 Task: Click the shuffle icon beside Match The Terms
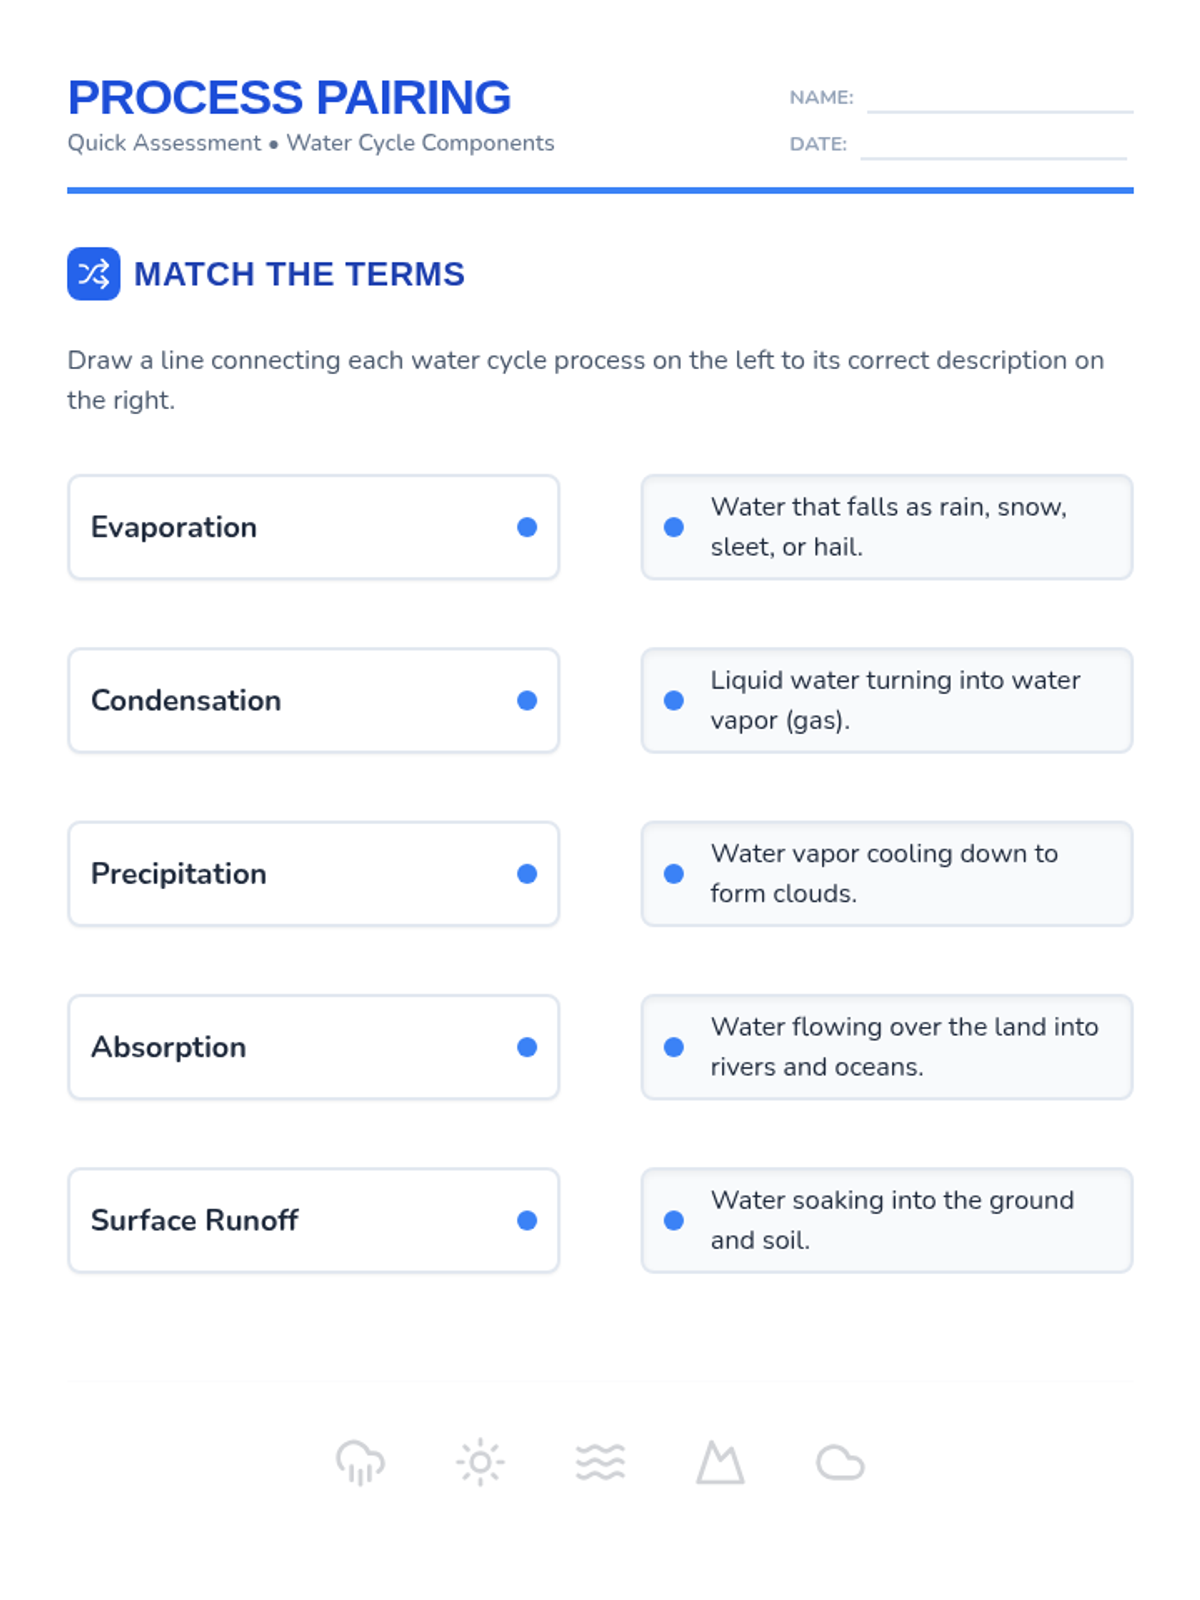point(94,274)
